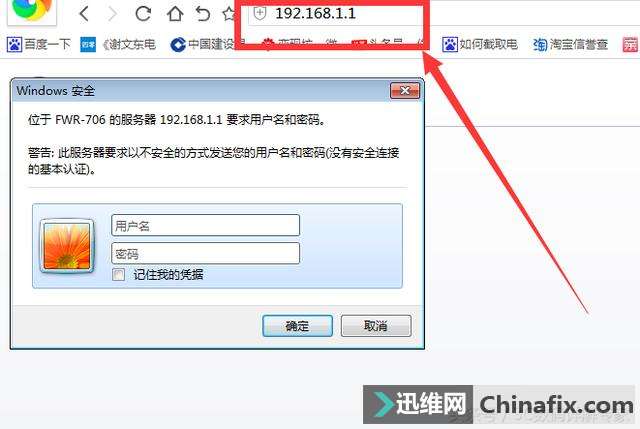Click the browser logo in top-left corner

(x=32, y=10)
